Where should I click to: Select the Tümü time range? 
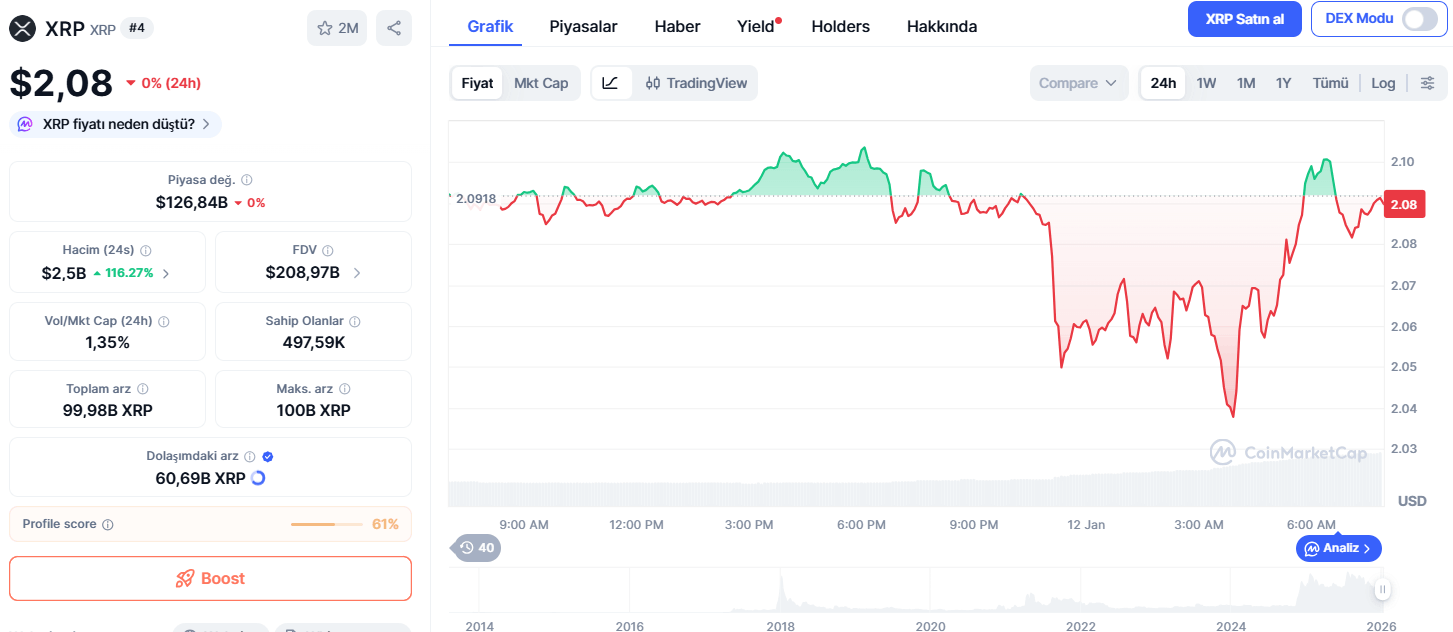pyautogui.click(x=1330, y=83)
